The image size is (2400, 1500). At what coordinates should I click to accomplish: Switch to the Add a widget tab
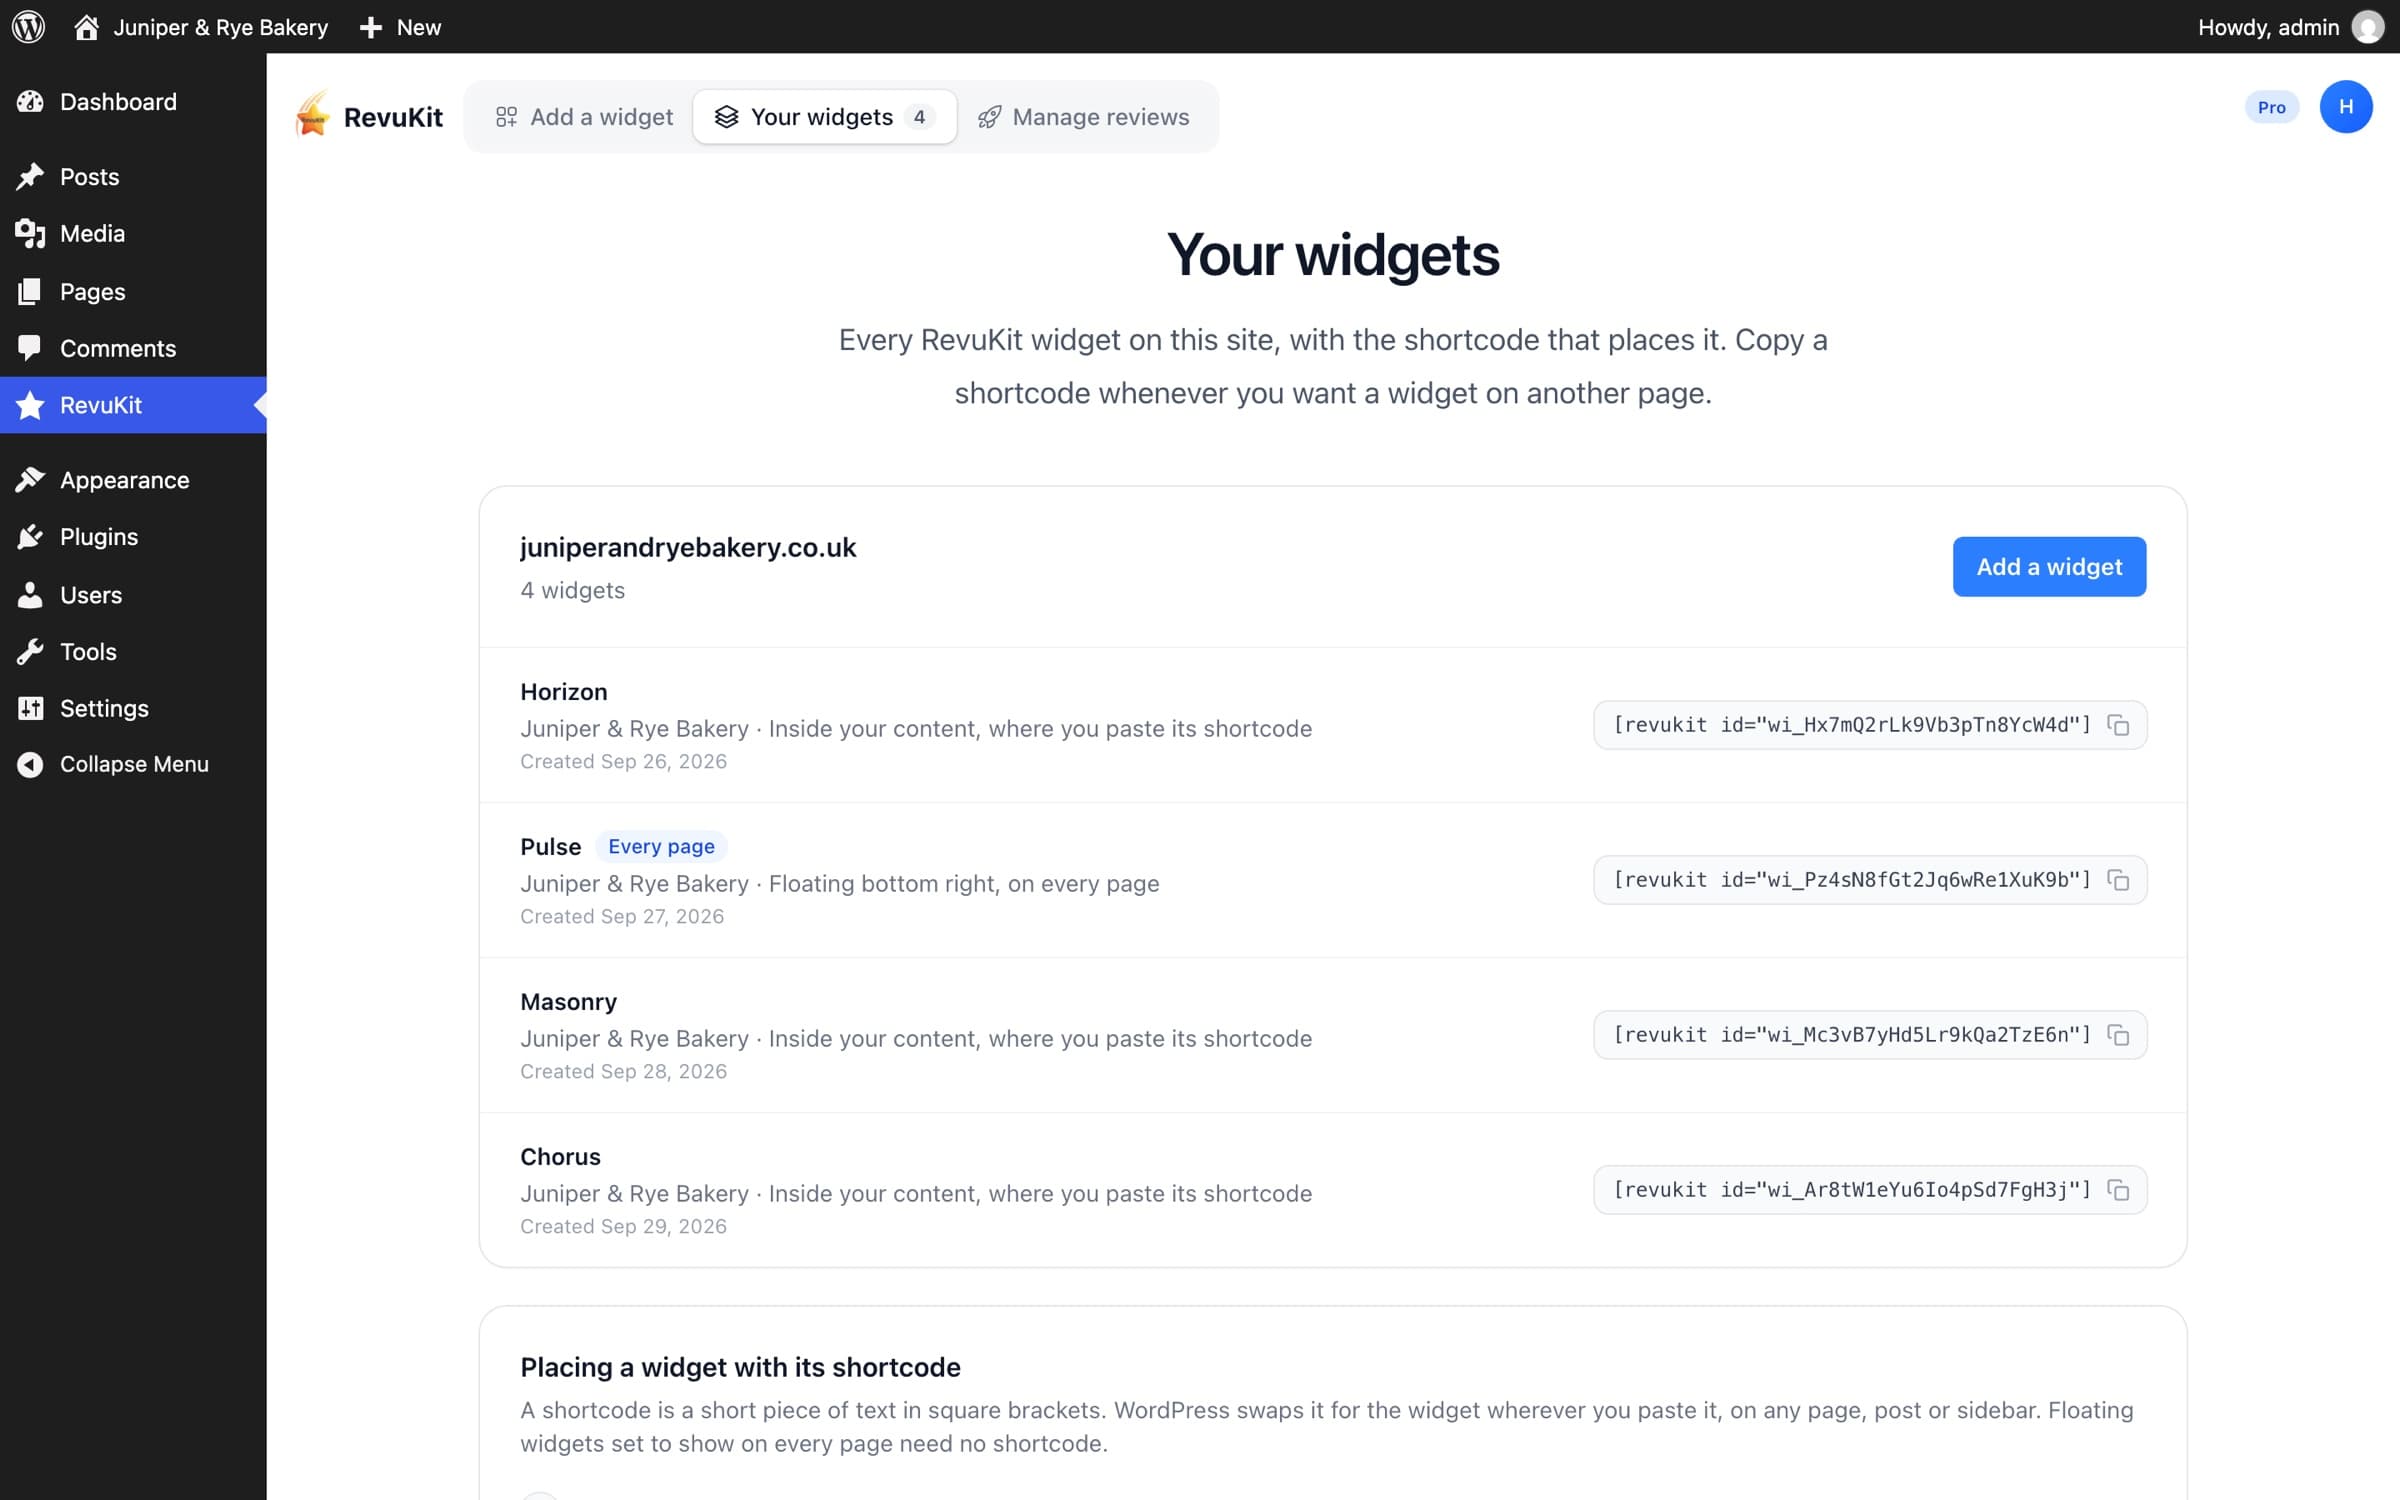click(x=584, y=117)
